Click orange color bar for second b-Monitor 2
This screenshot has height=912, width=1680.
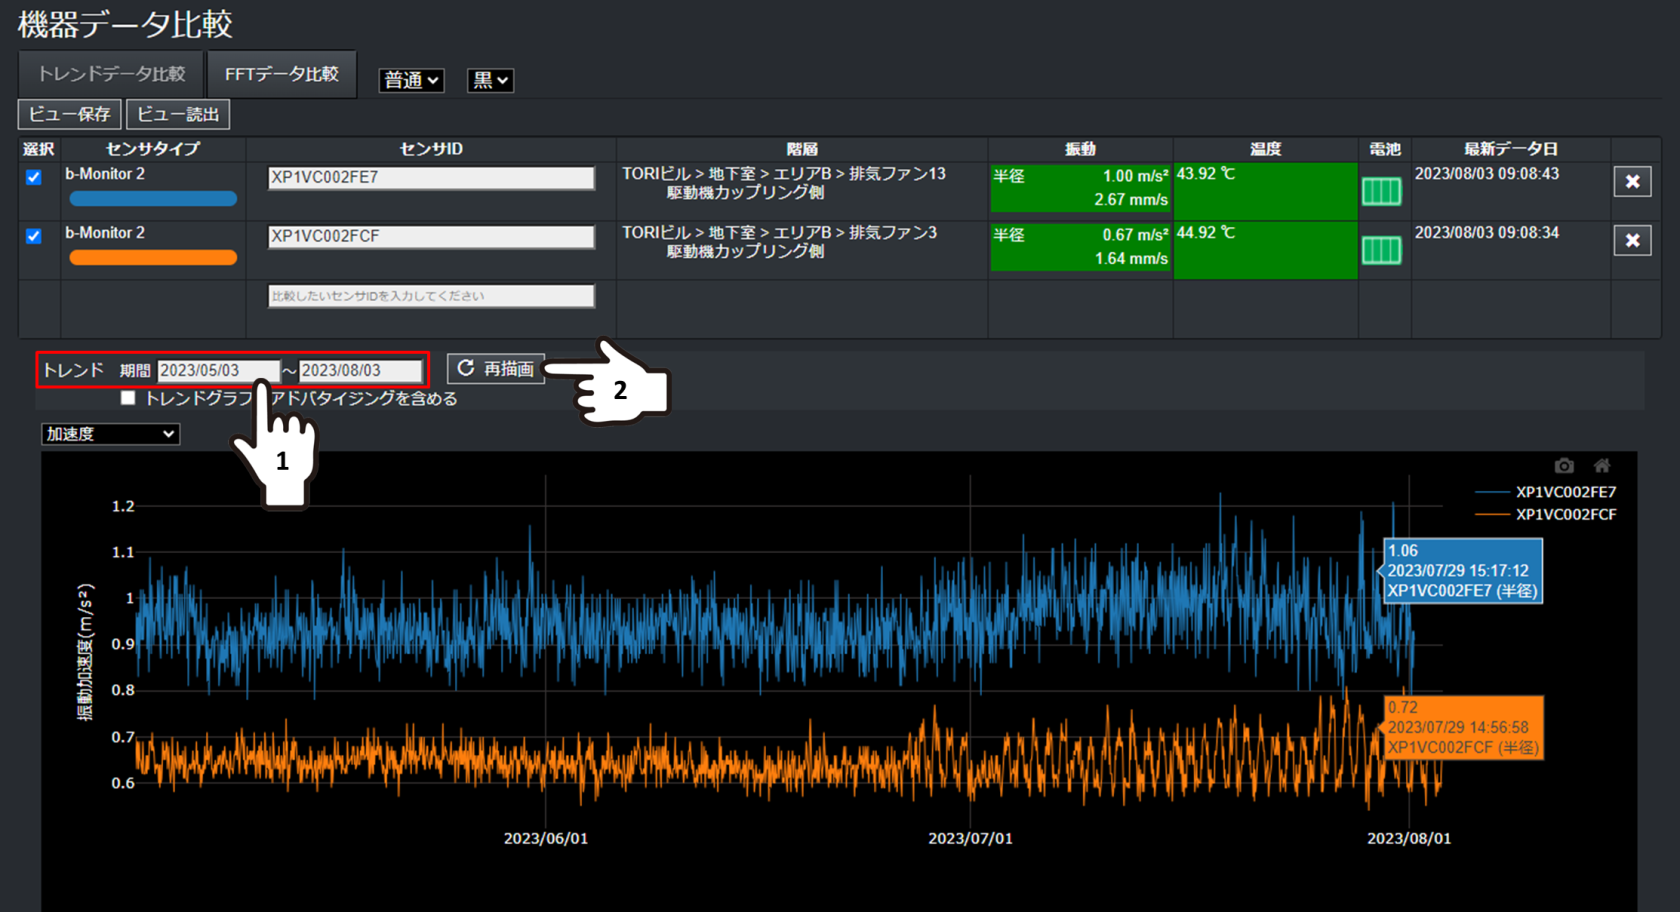point(153,258)
